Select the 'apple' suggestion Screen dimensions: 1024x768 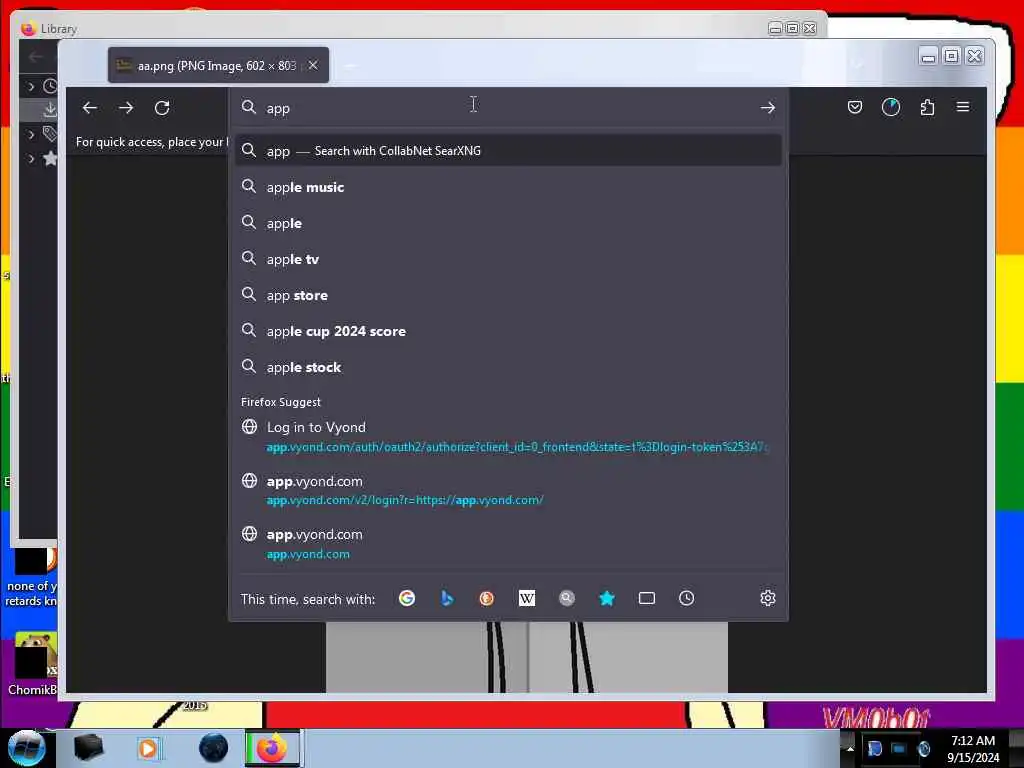tap(508, 223)
